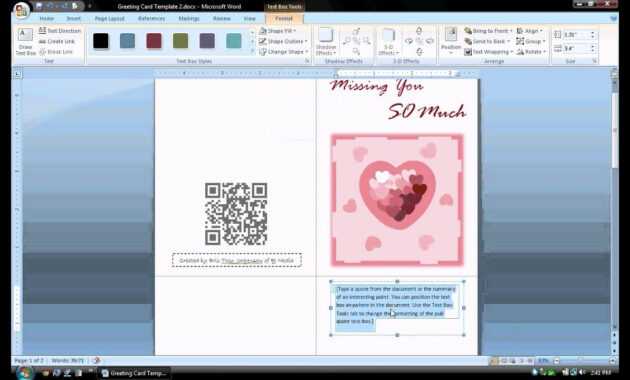Click the QR code image

click(x=236, y=214)
